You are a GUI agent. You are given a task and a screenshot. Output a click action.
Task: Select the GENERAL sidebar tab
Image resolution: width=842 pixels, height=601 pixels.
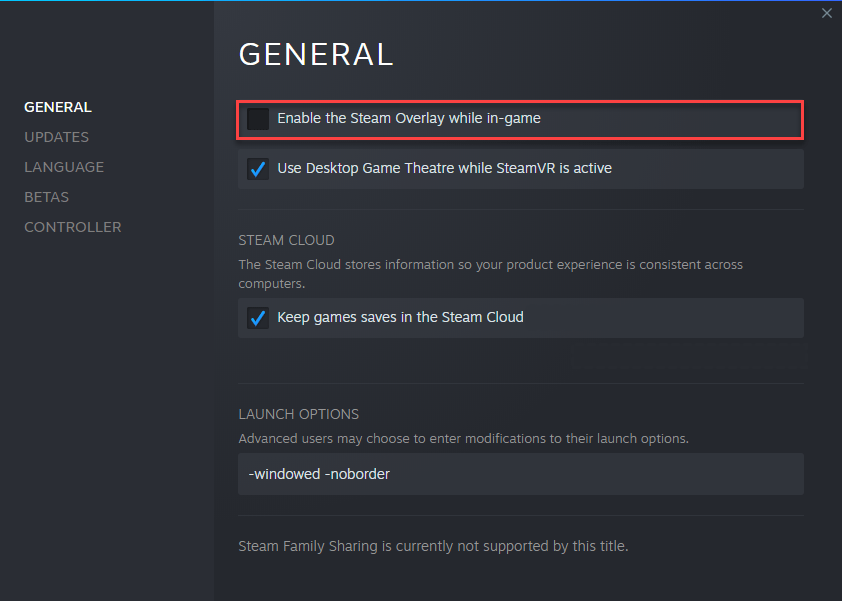click(57, 107)
